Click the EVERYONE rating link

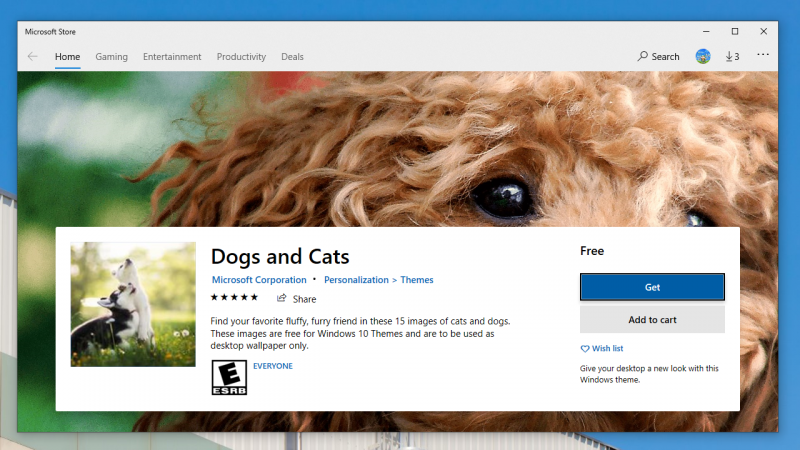point(273,366)
